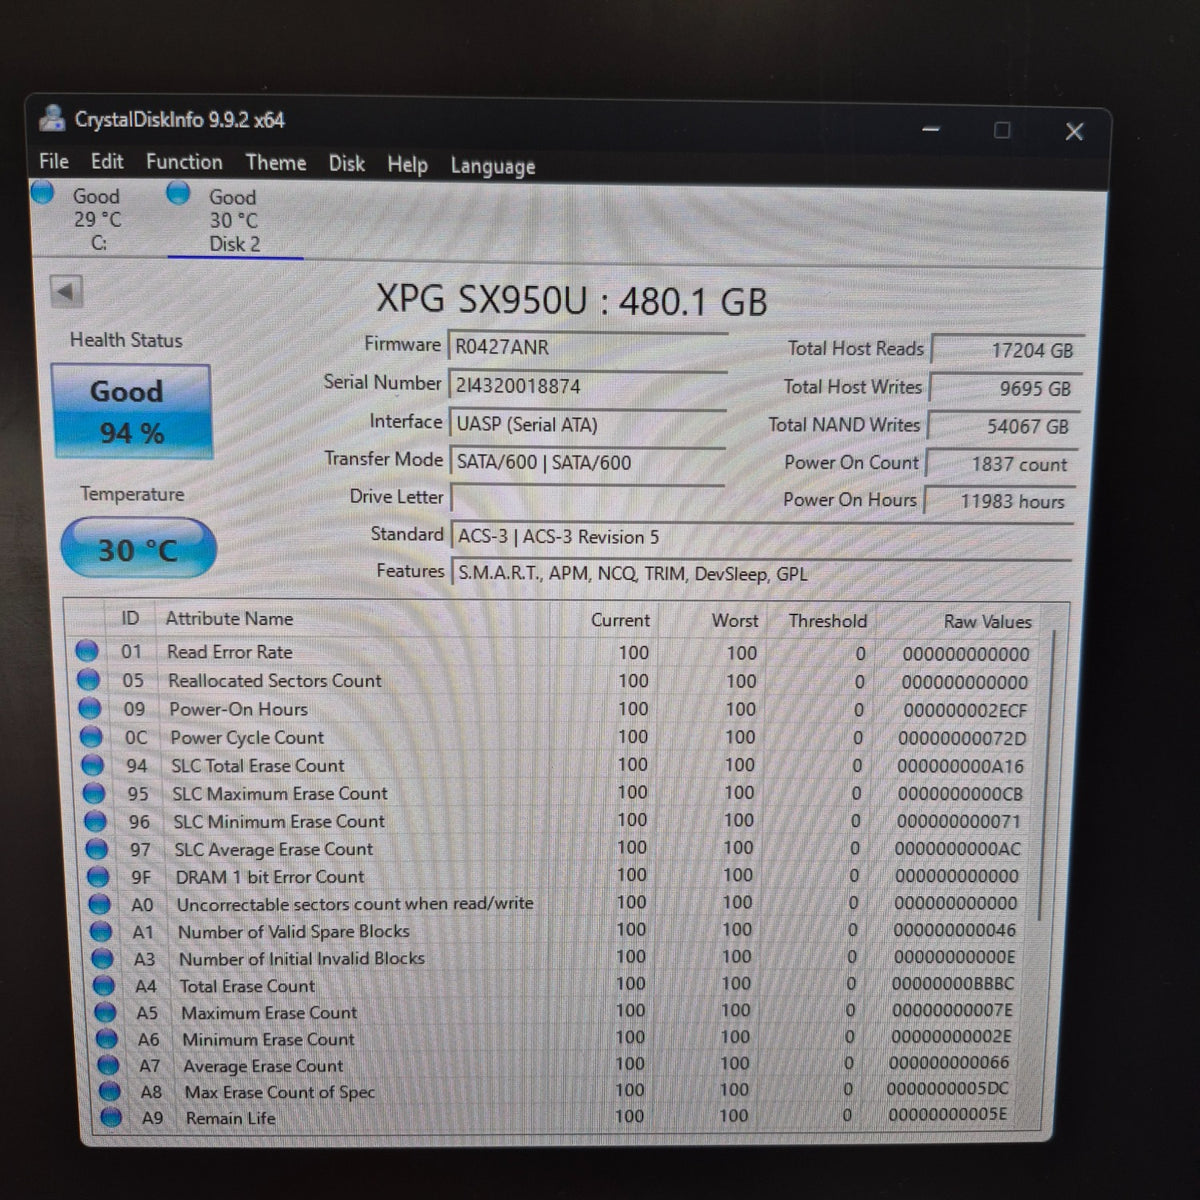Click the Features field
This screenshot has width=1200, height=1200.
762,574
